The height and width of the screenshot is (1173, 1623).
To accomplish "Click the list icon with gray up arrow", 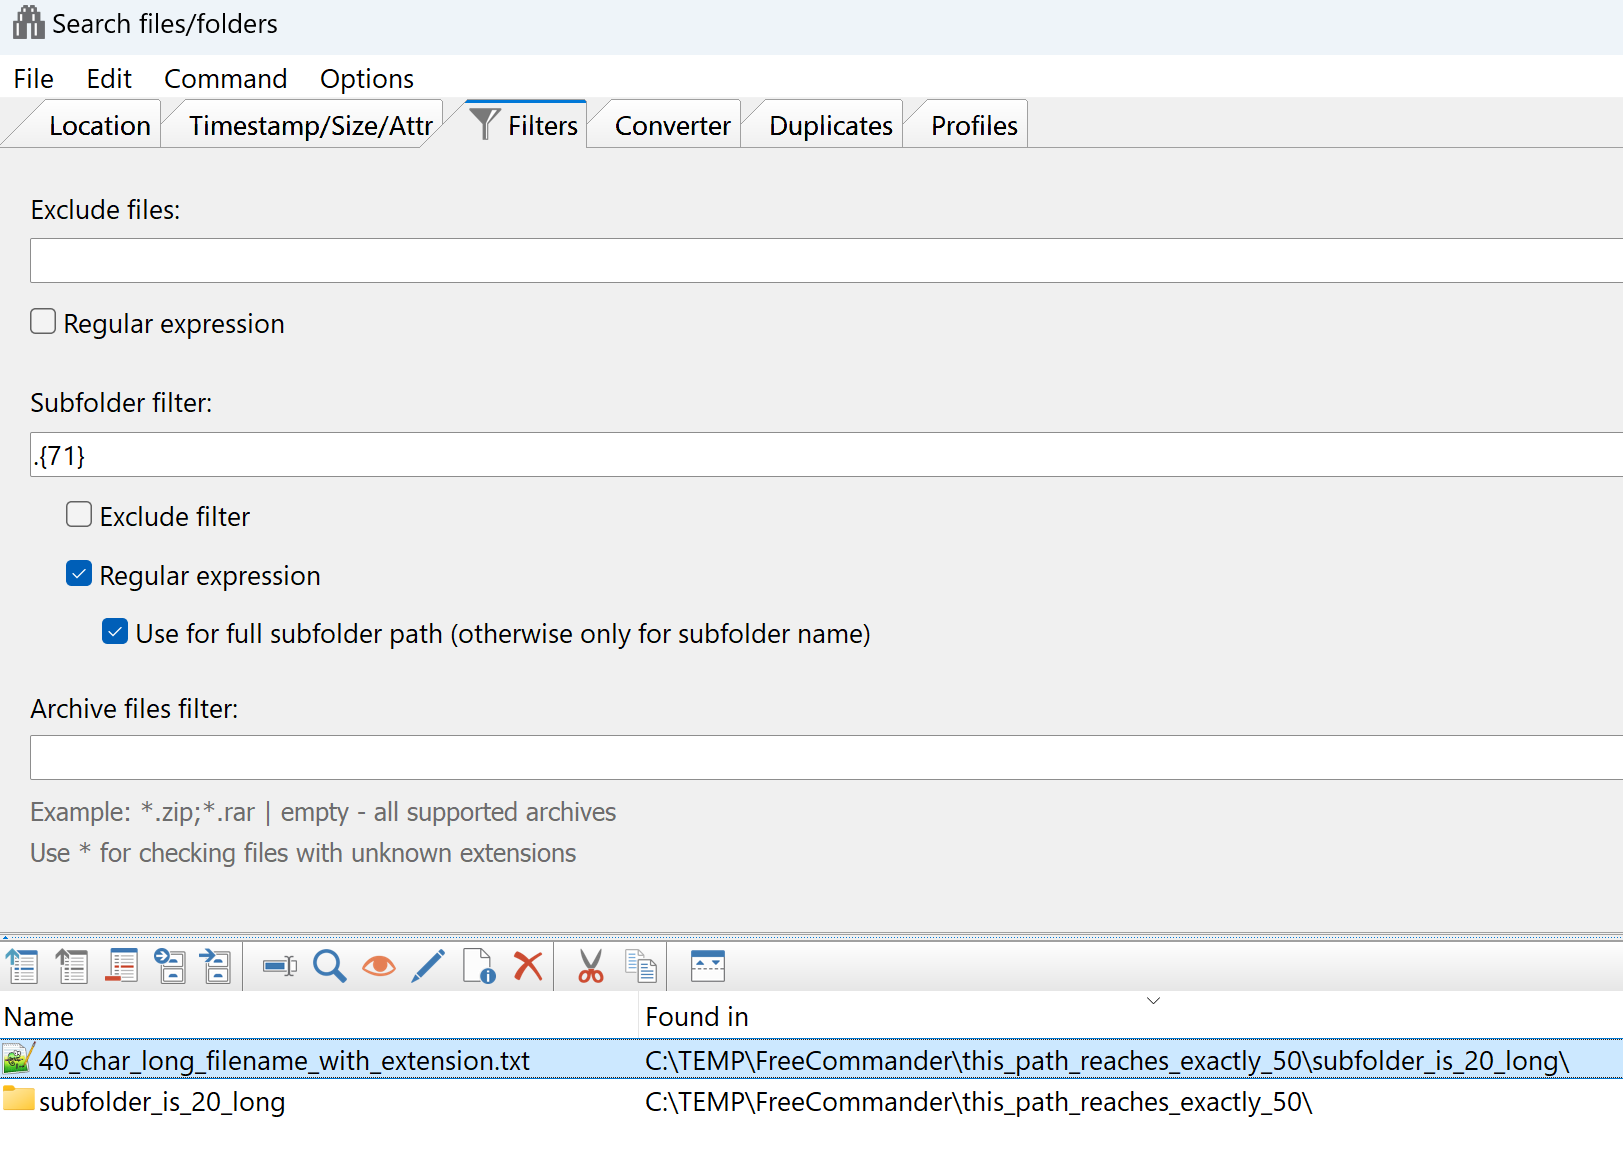I will (71, 967).
